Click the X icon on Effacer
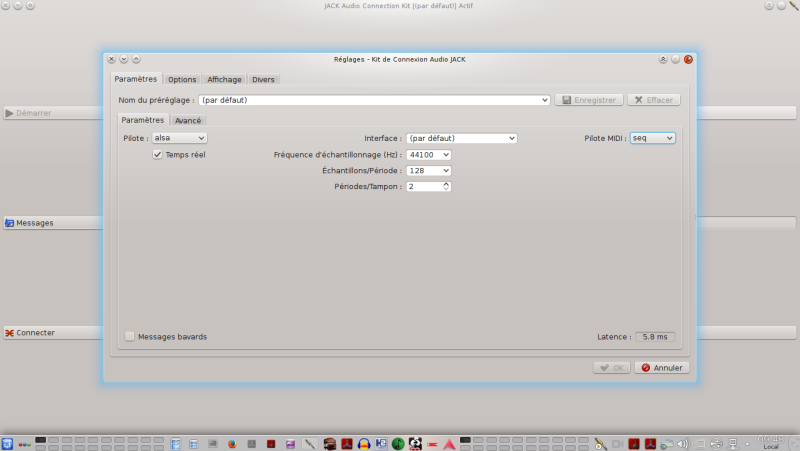This screenshot has width=800, height=451. 638,100
